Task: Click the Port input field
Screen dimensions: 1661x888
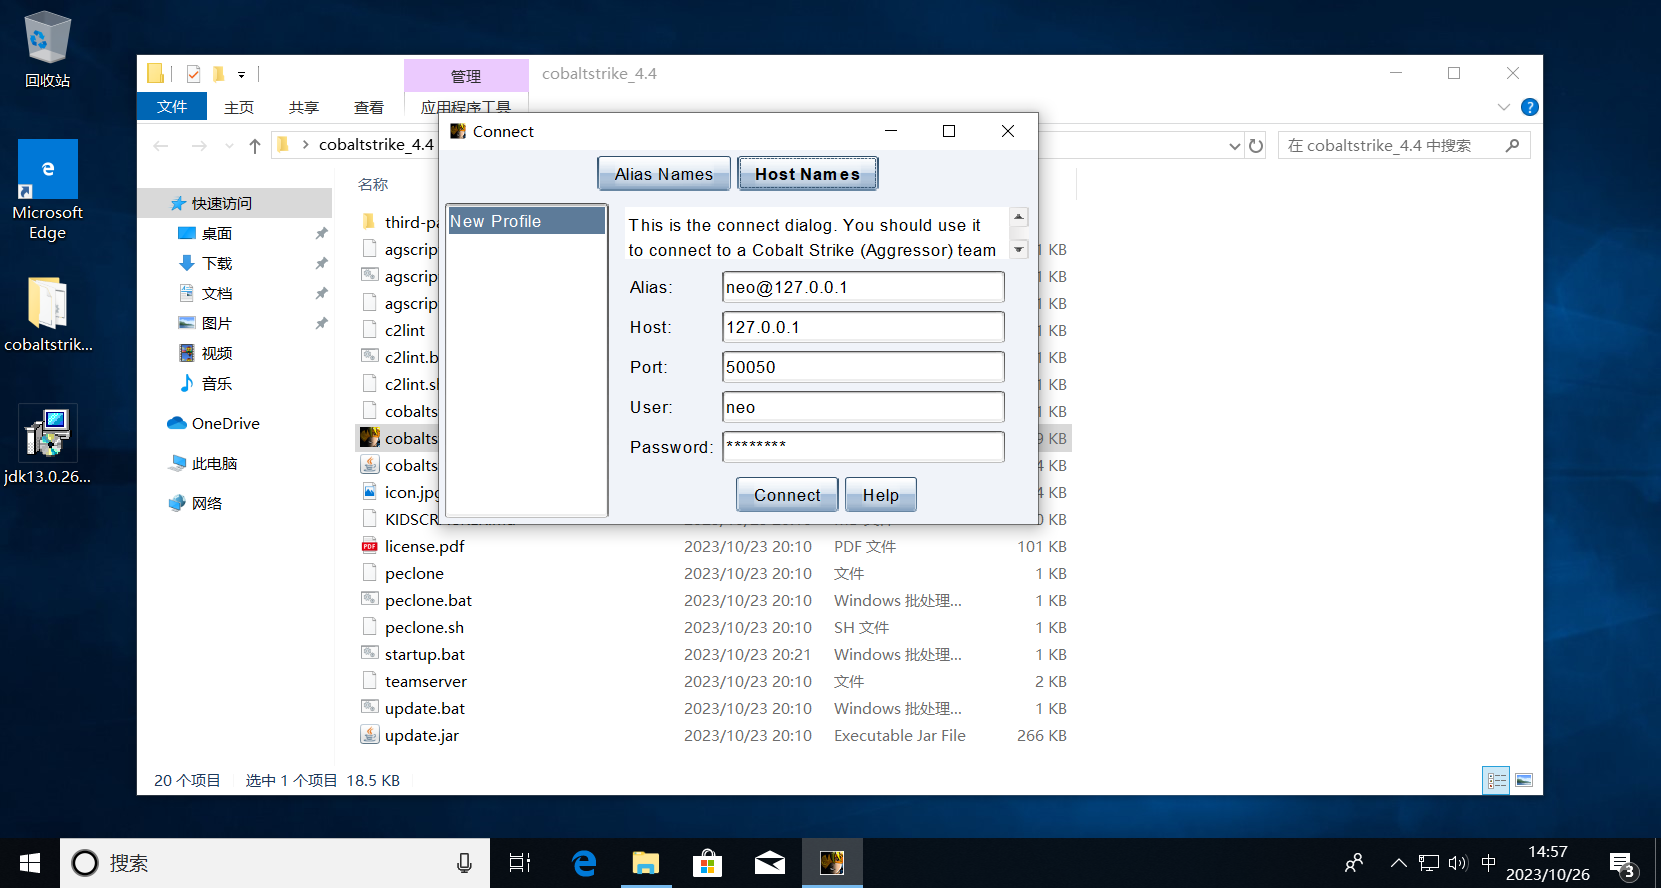Action: tap(863, 367)
